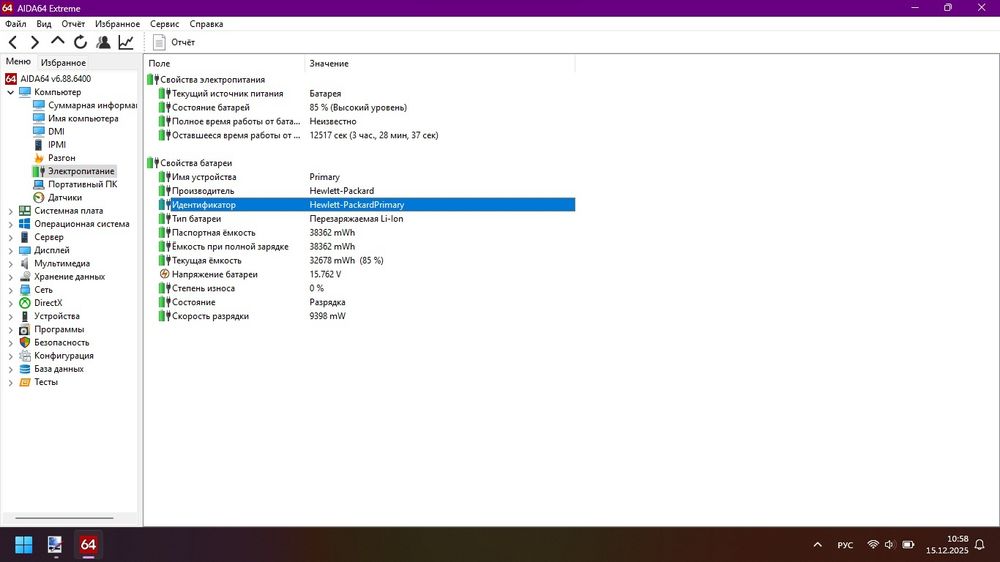Screen dimensions: 1000x562
Task: Select the Скорость разрядки row
Action: tap(367, 316)
